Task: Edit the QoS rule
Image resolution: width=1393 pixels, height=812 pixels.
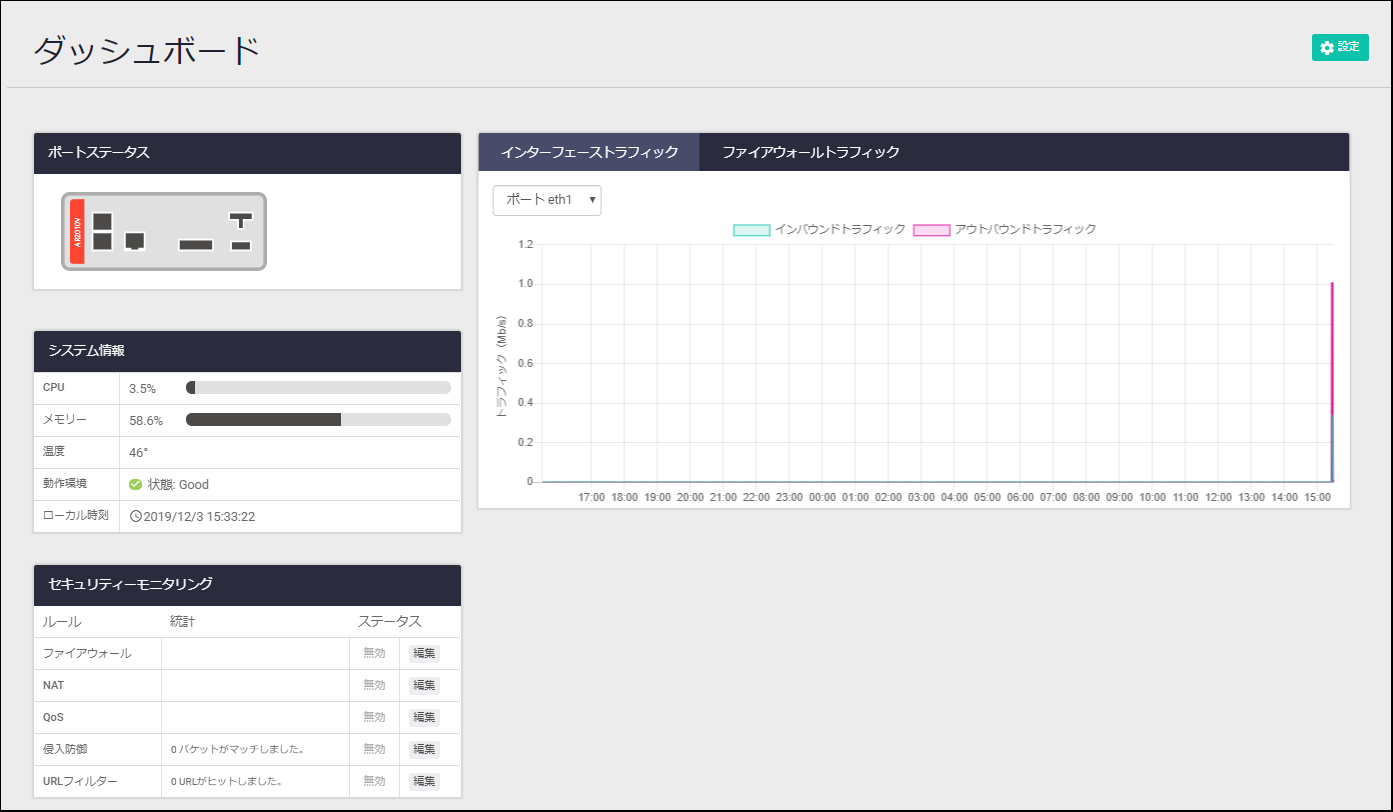Action: coord(424,718)
